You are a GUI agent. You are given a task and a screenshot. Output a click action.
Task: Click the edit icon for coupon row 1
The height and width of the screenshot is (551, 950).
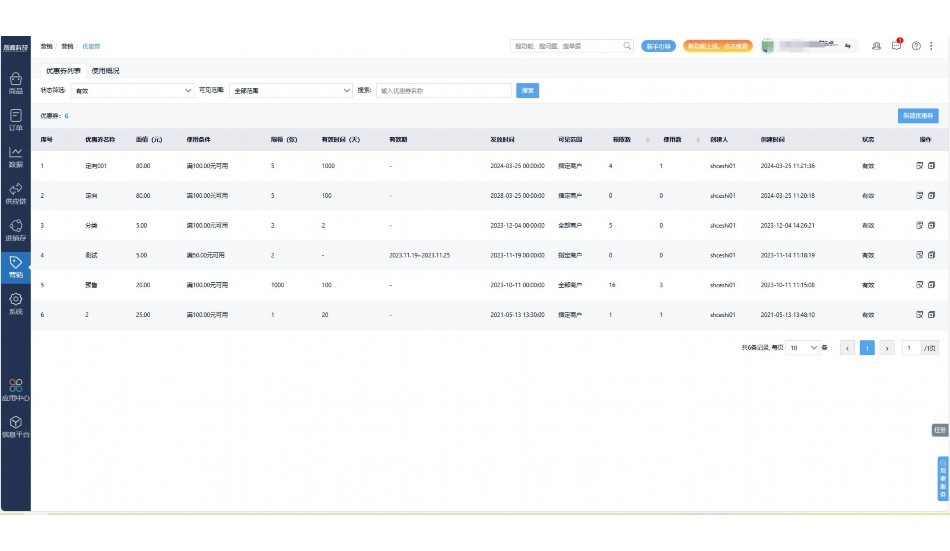[x=919, y=165]
